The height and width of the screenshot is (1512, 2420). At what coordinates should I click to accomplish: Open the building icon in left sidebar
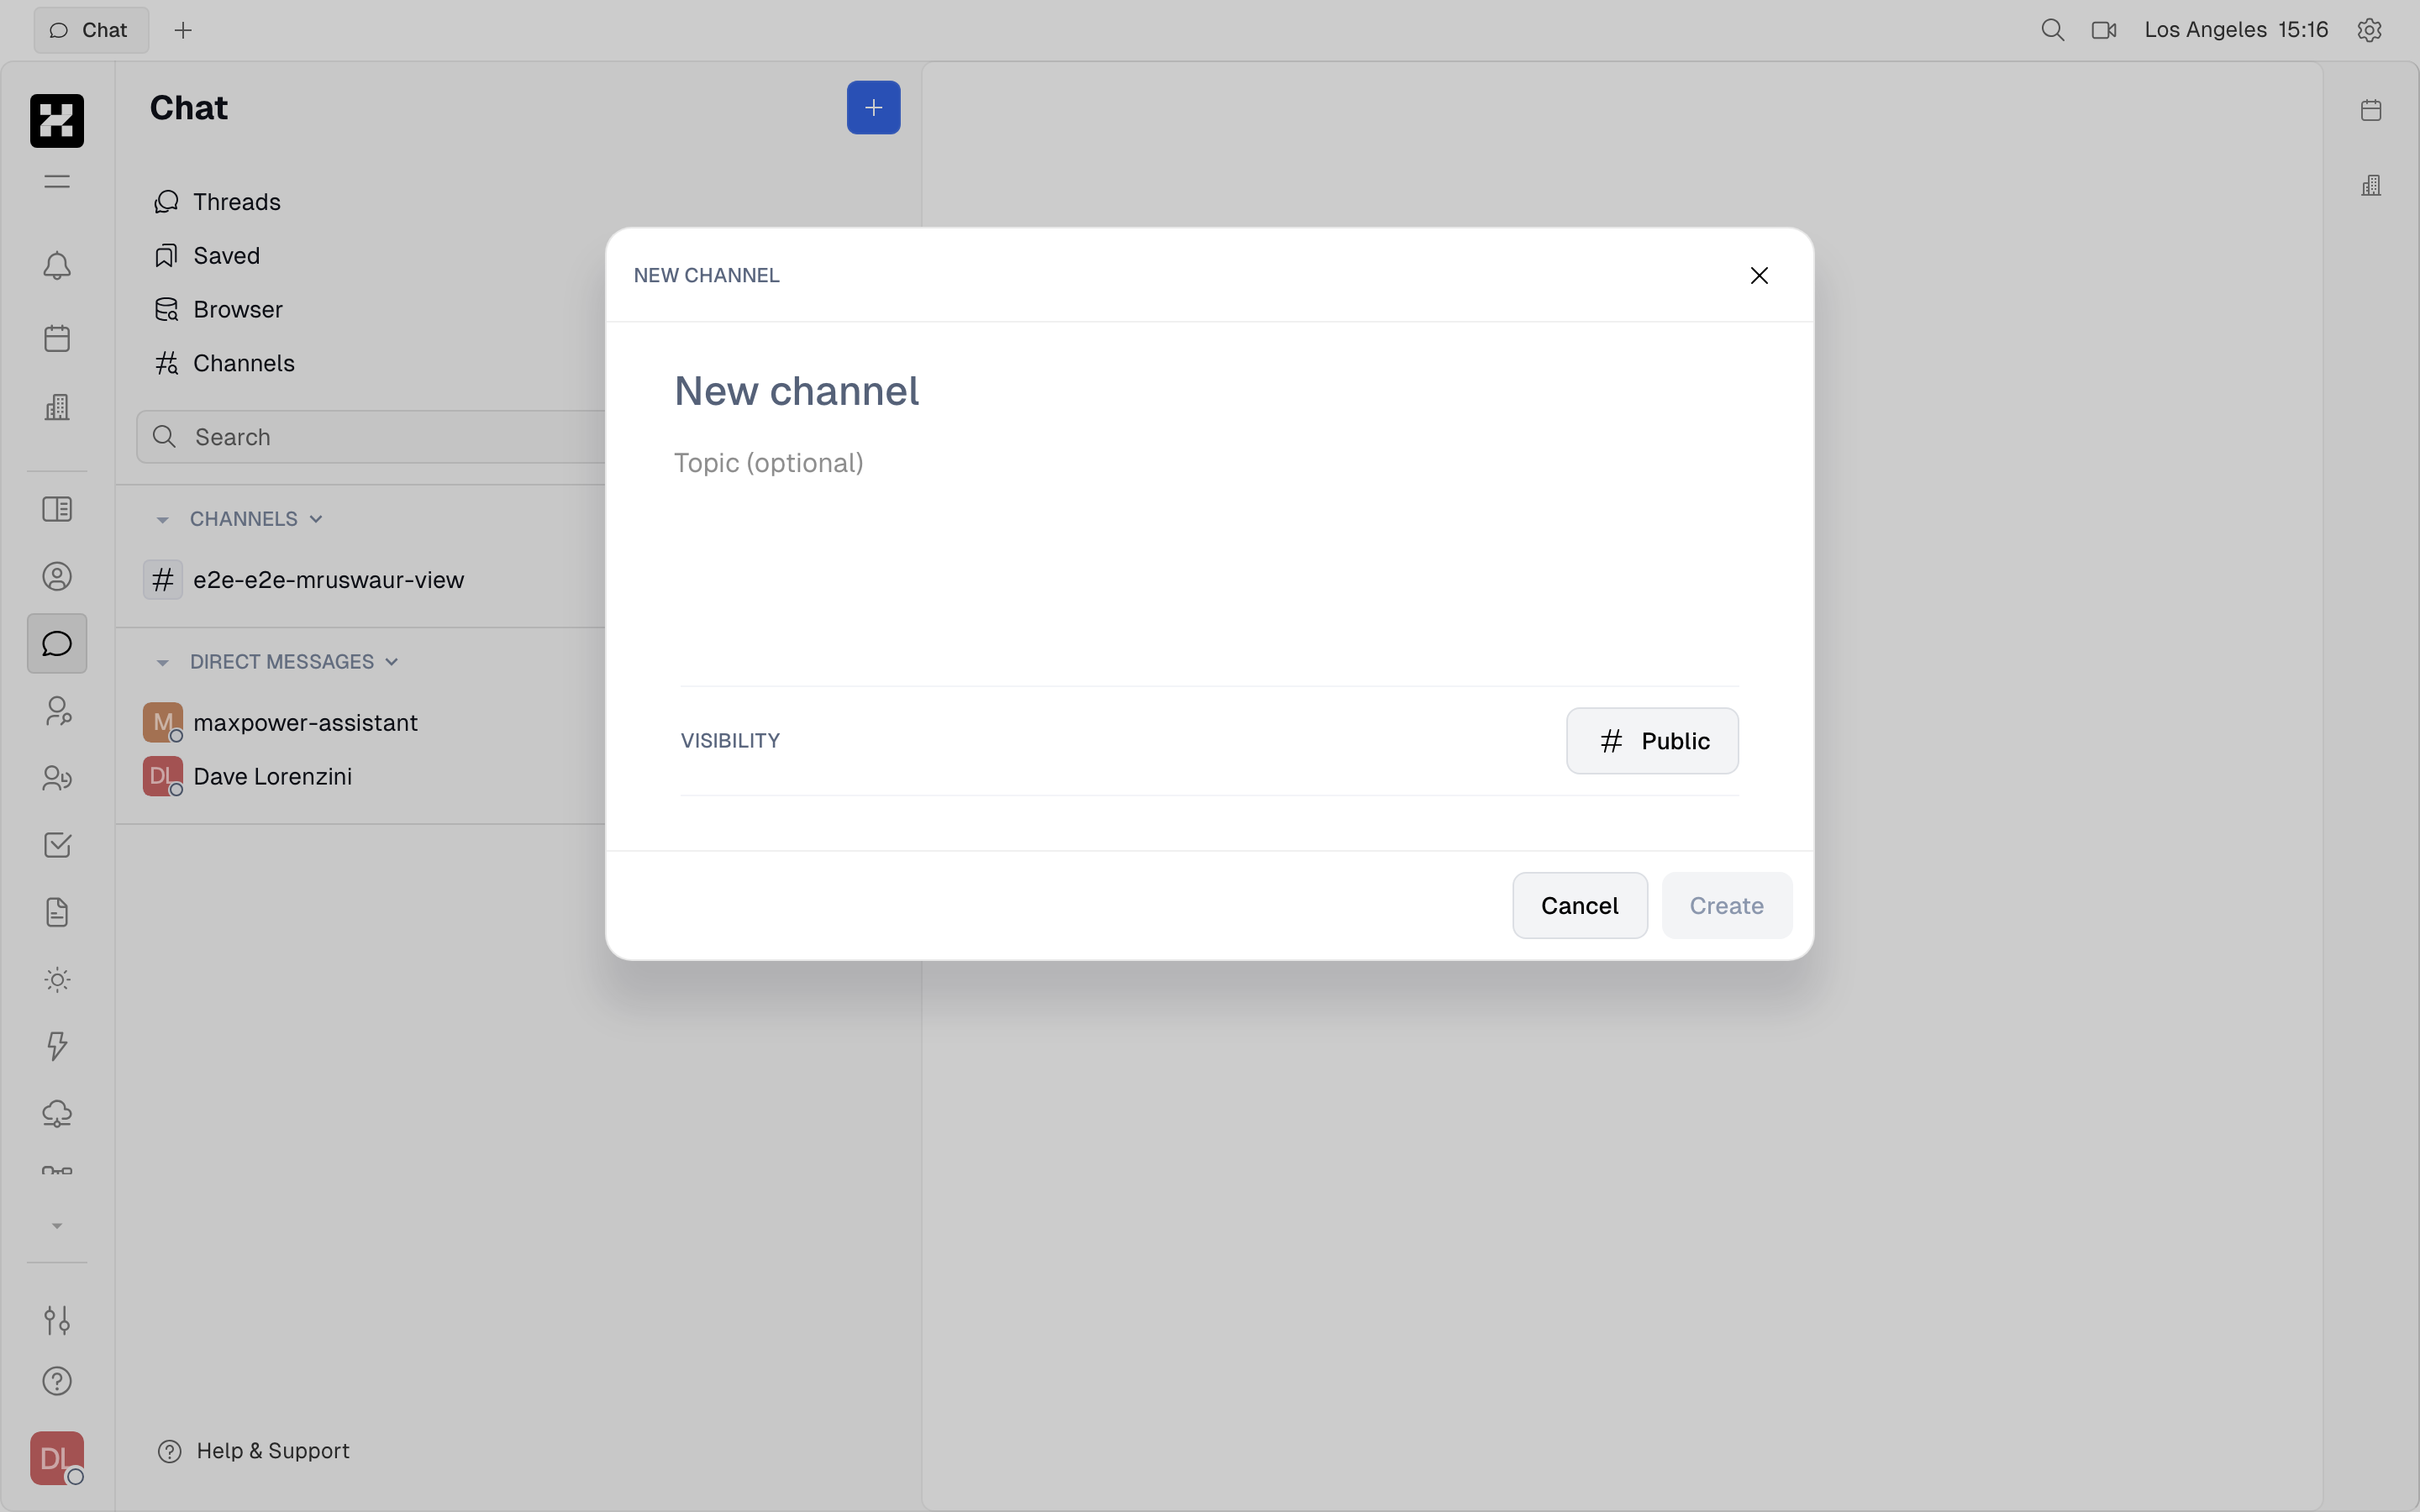click(x=57, y=407)
